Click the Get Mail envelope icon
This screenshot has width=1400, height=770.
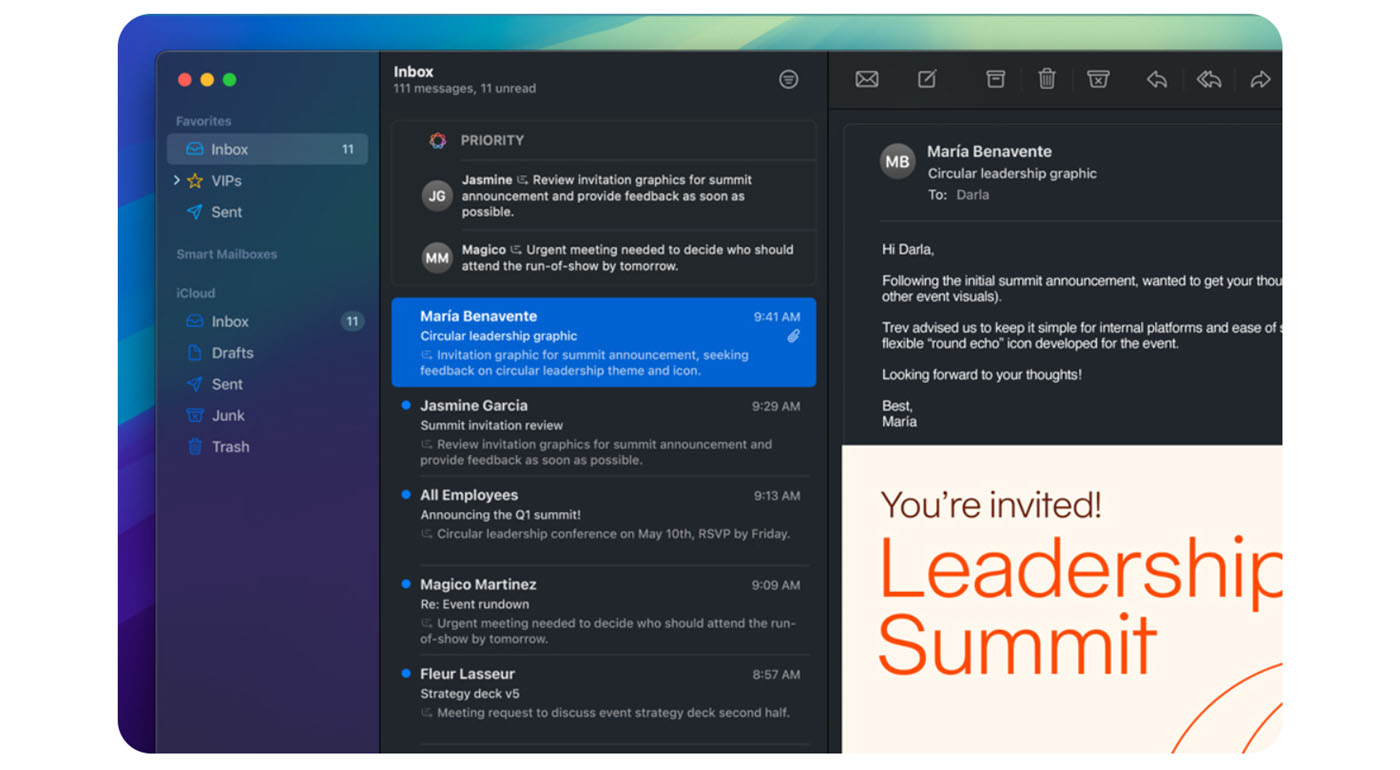click(867, 79)
